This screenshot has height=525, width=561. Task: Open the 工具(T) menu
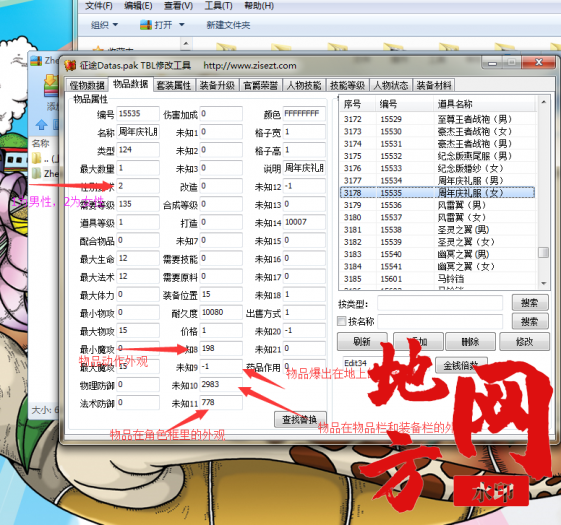218,6
